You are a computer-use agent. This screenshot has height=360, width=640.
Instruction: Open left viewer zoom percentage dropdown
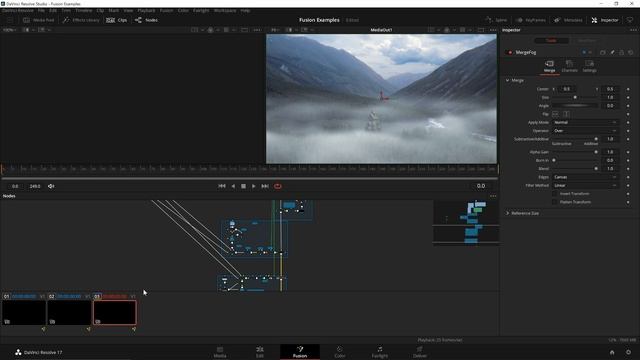(10, 30)
